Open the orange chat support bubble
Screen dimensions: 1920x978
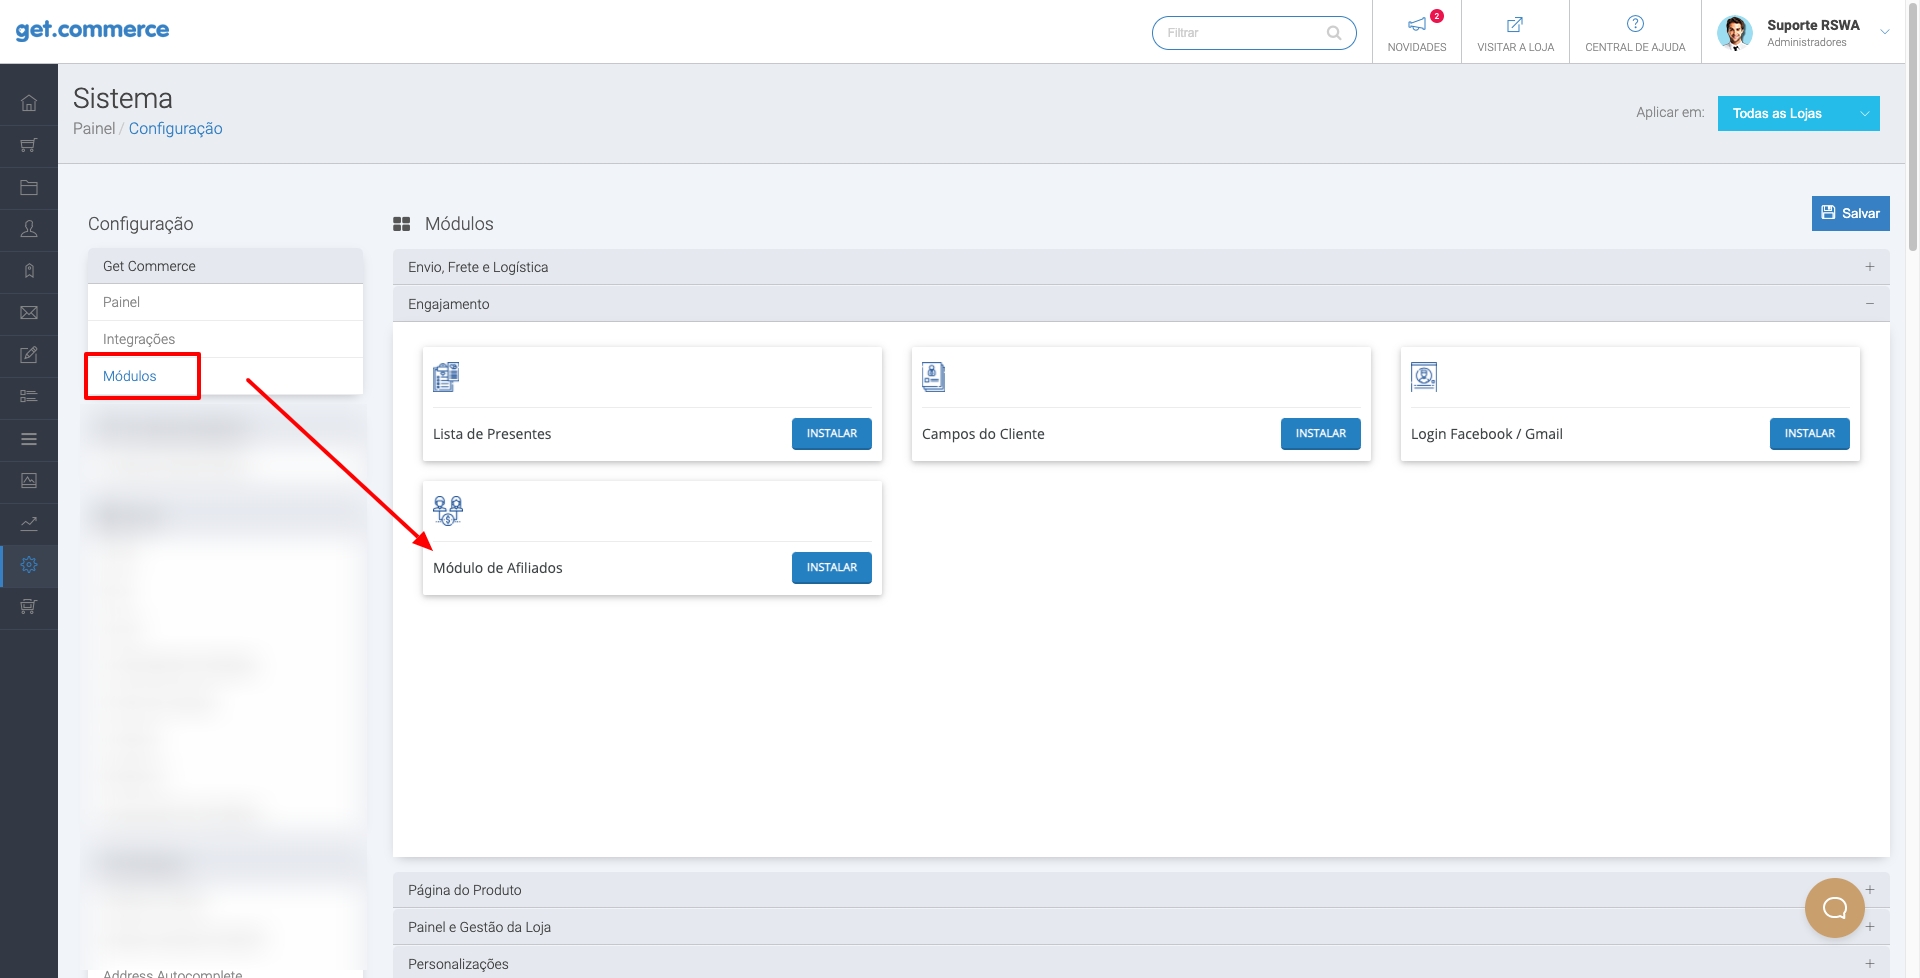(x=1834, y=908)
